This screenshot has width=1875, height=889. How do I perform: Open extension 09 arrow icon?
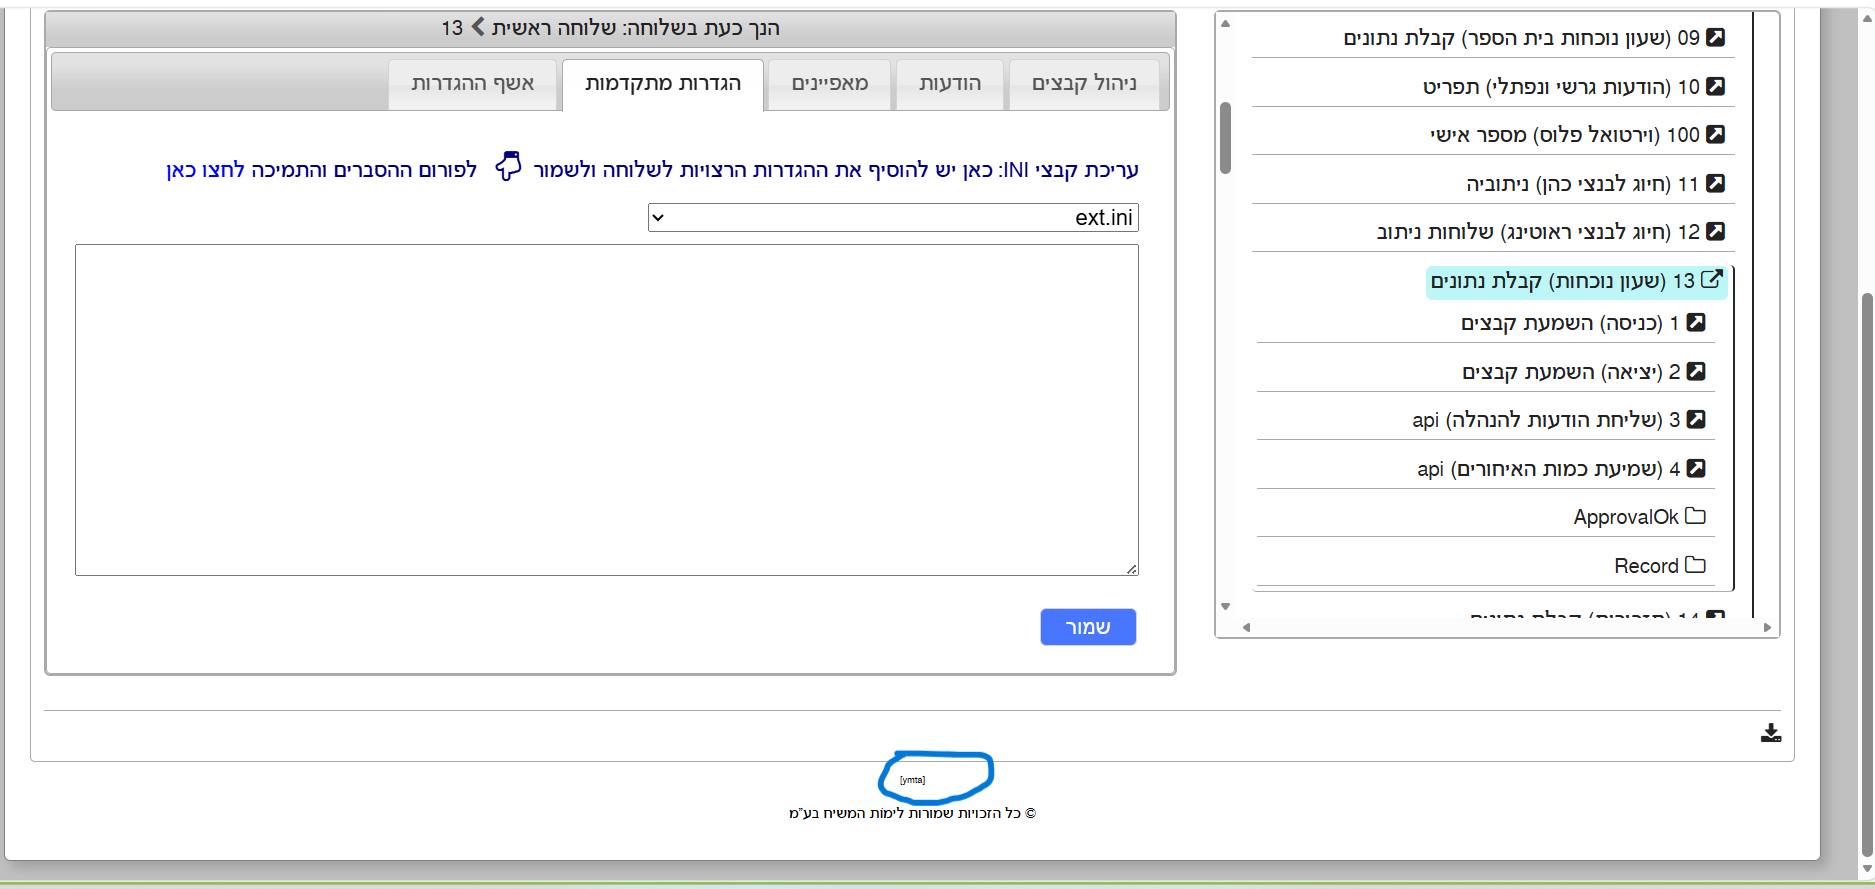(x=1715, y=37)
